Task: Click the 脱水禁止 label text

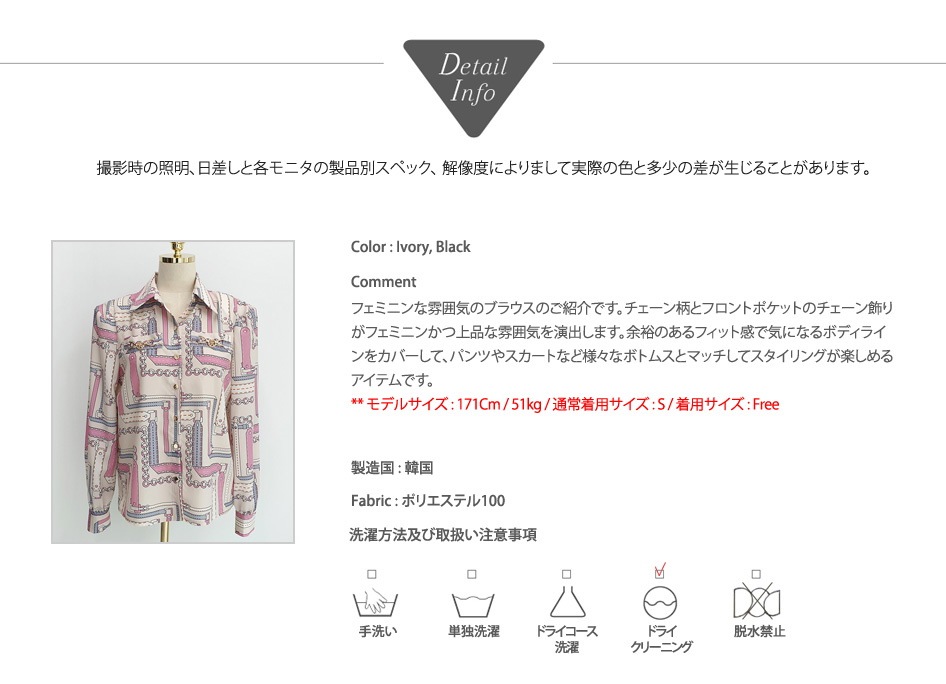Action: coord(760,632)
